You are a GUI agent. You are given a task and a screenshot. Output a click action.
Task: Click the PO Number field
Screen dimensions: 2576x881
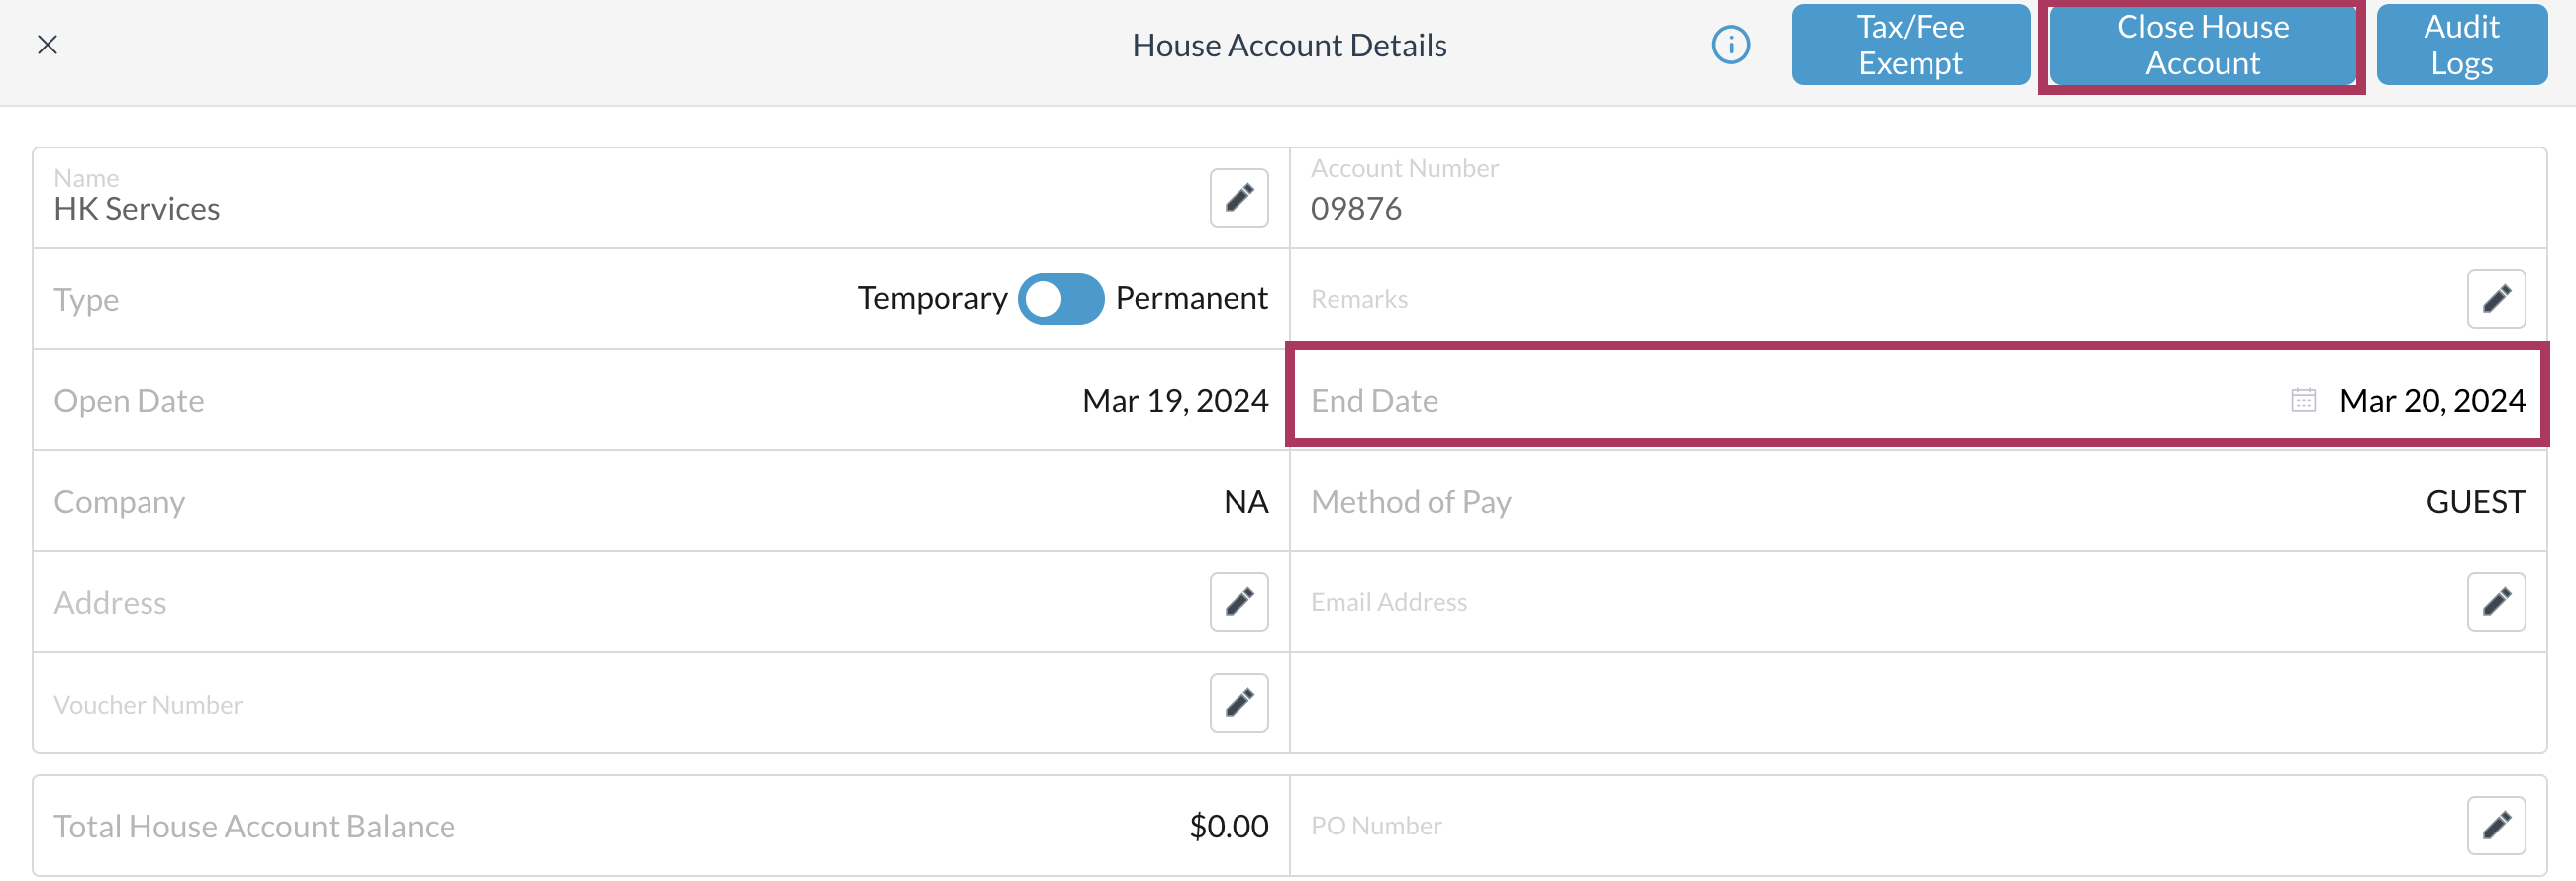pyautogui.click(x=1850, y=826)
